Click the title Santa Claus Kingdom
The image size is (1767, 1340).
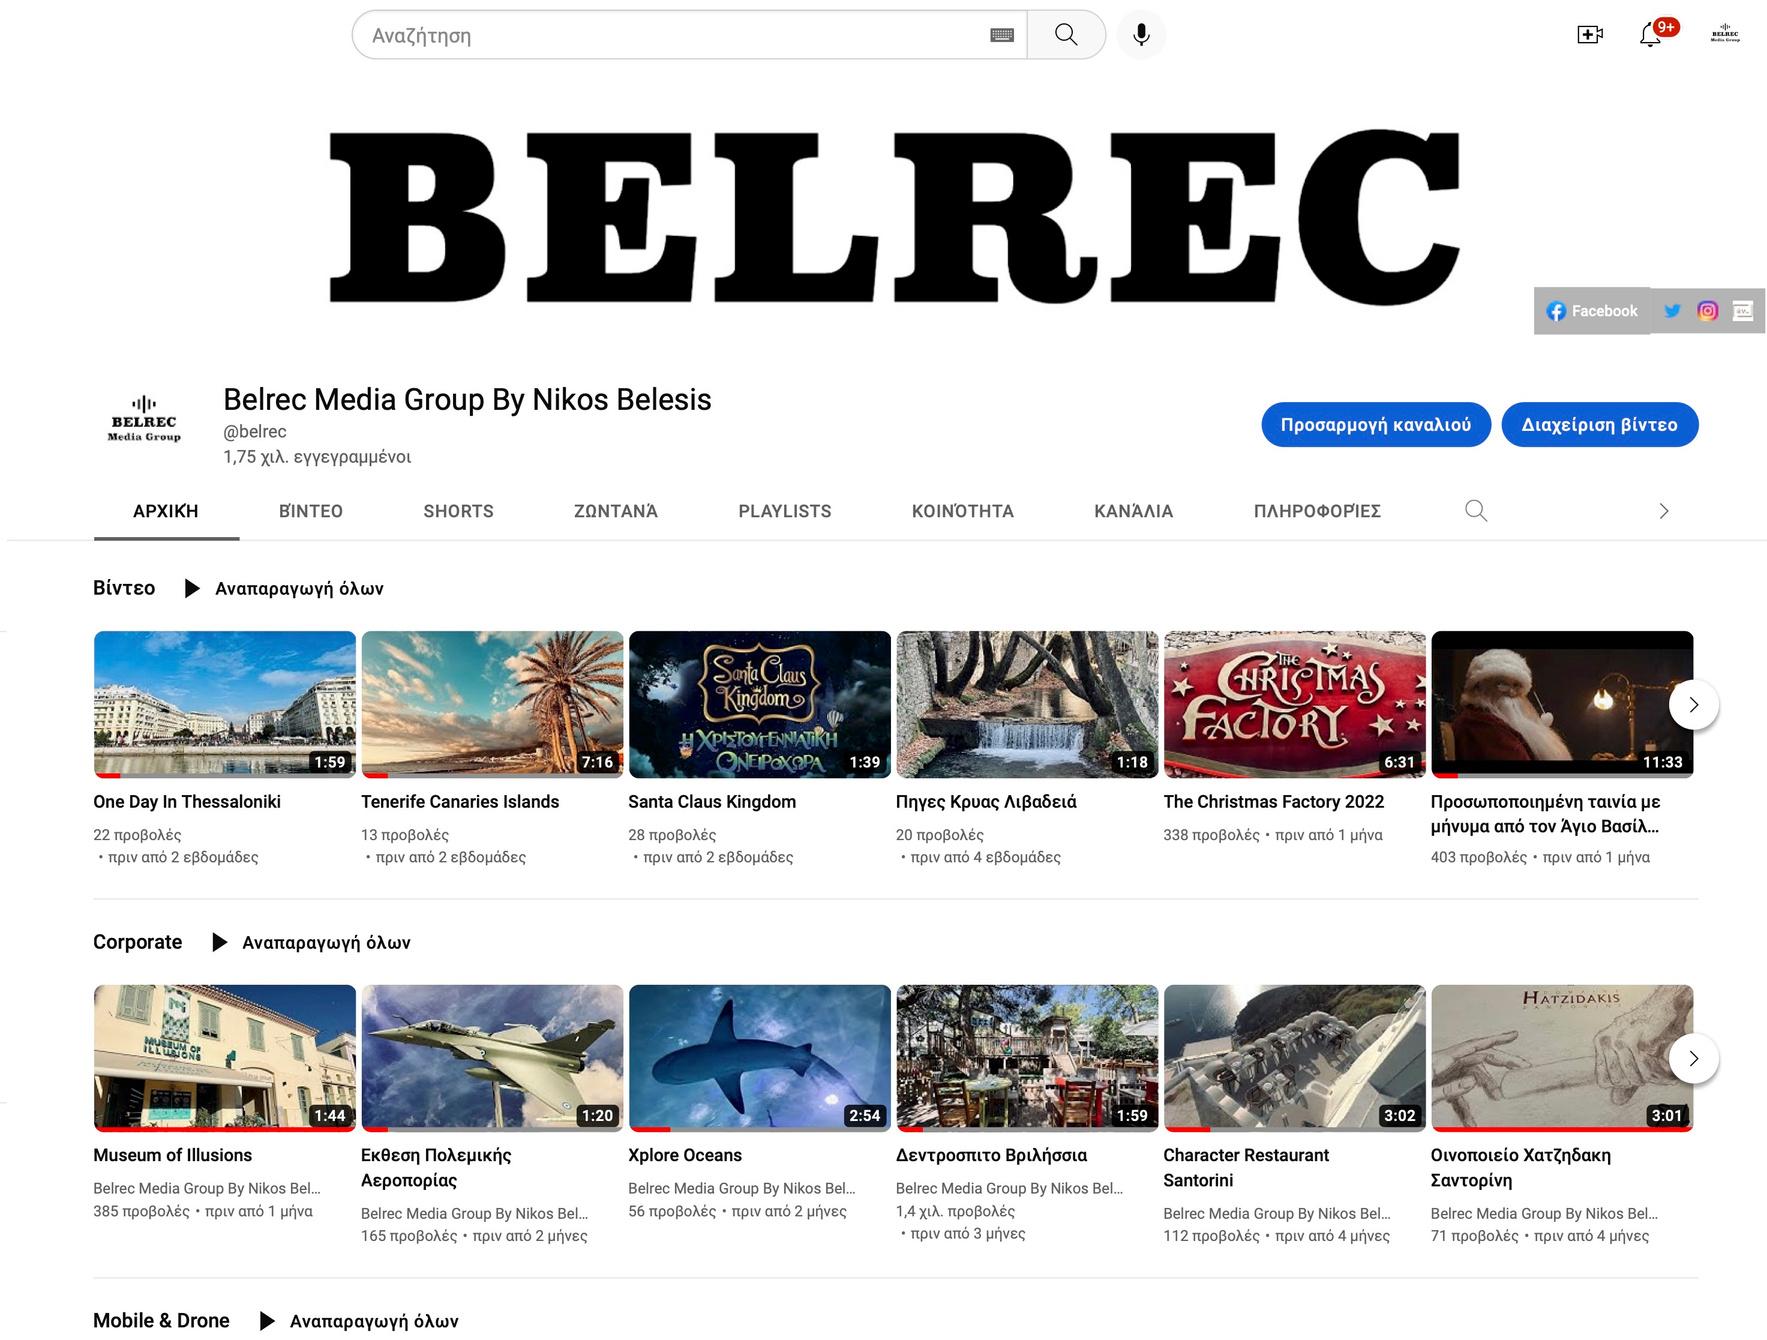coord(712,802)
